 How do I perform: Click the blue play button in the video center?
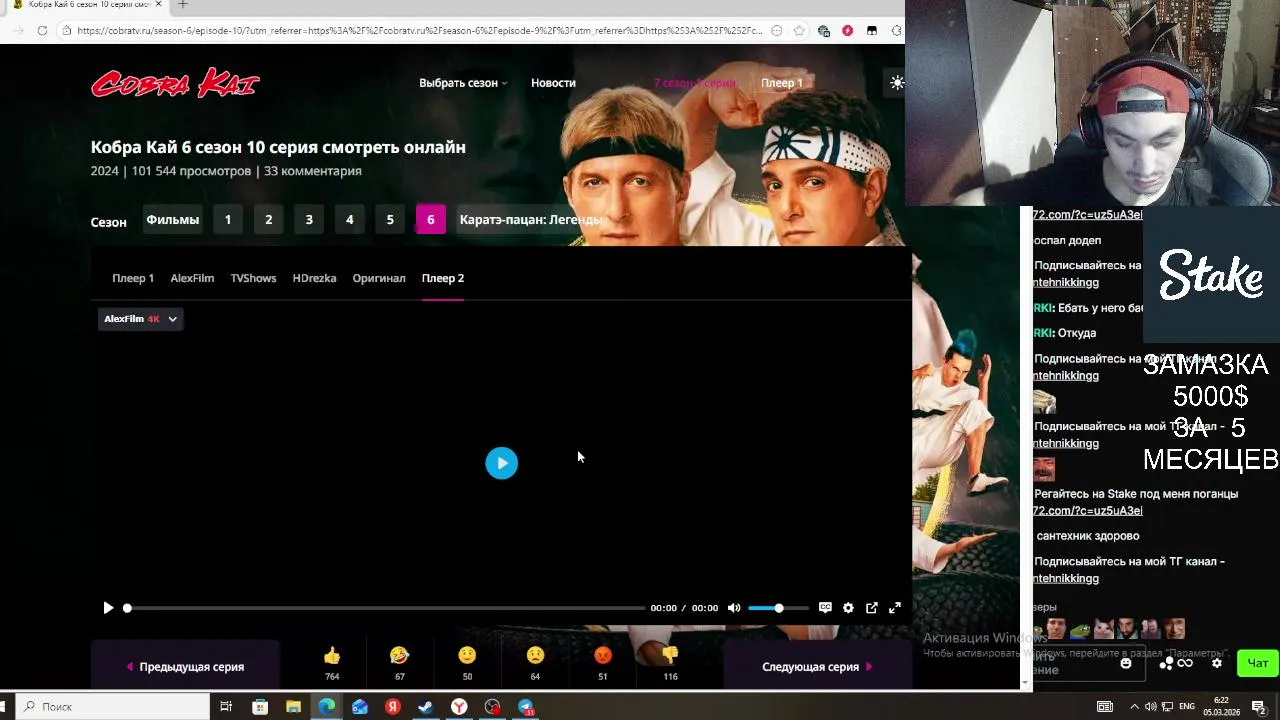[x=502, y=463]
